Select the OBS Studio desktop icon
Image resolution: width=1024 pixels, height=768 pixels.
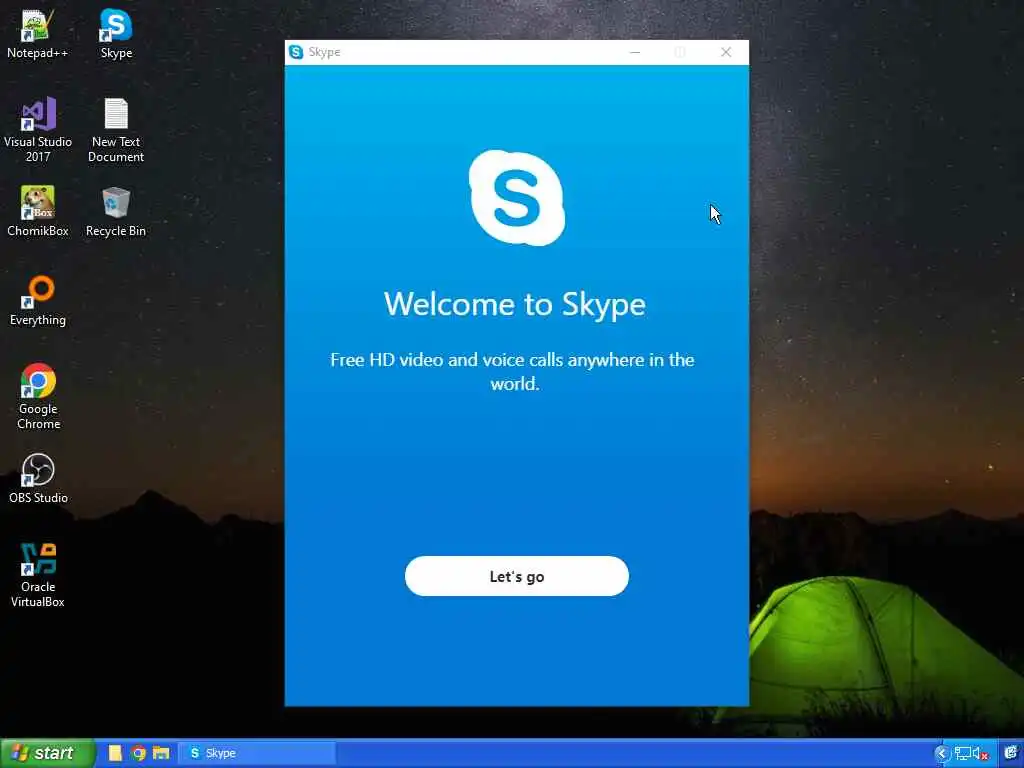pyautogui.click(x=38, y=478)
